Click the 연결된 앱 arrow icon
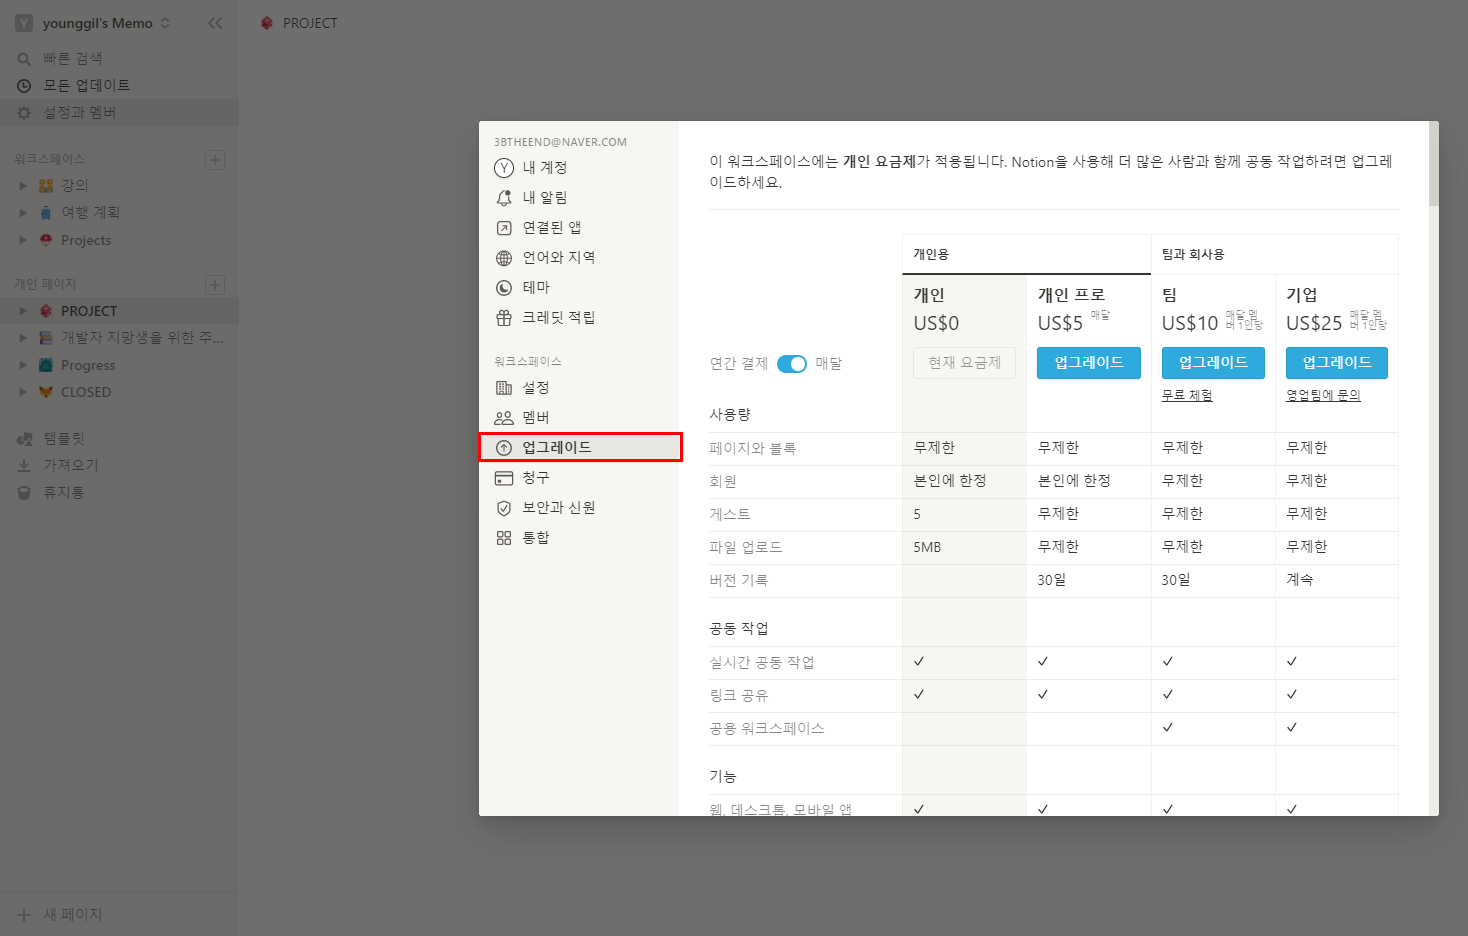The width and height of the screenshot is (1468, 936). [504, 228]
